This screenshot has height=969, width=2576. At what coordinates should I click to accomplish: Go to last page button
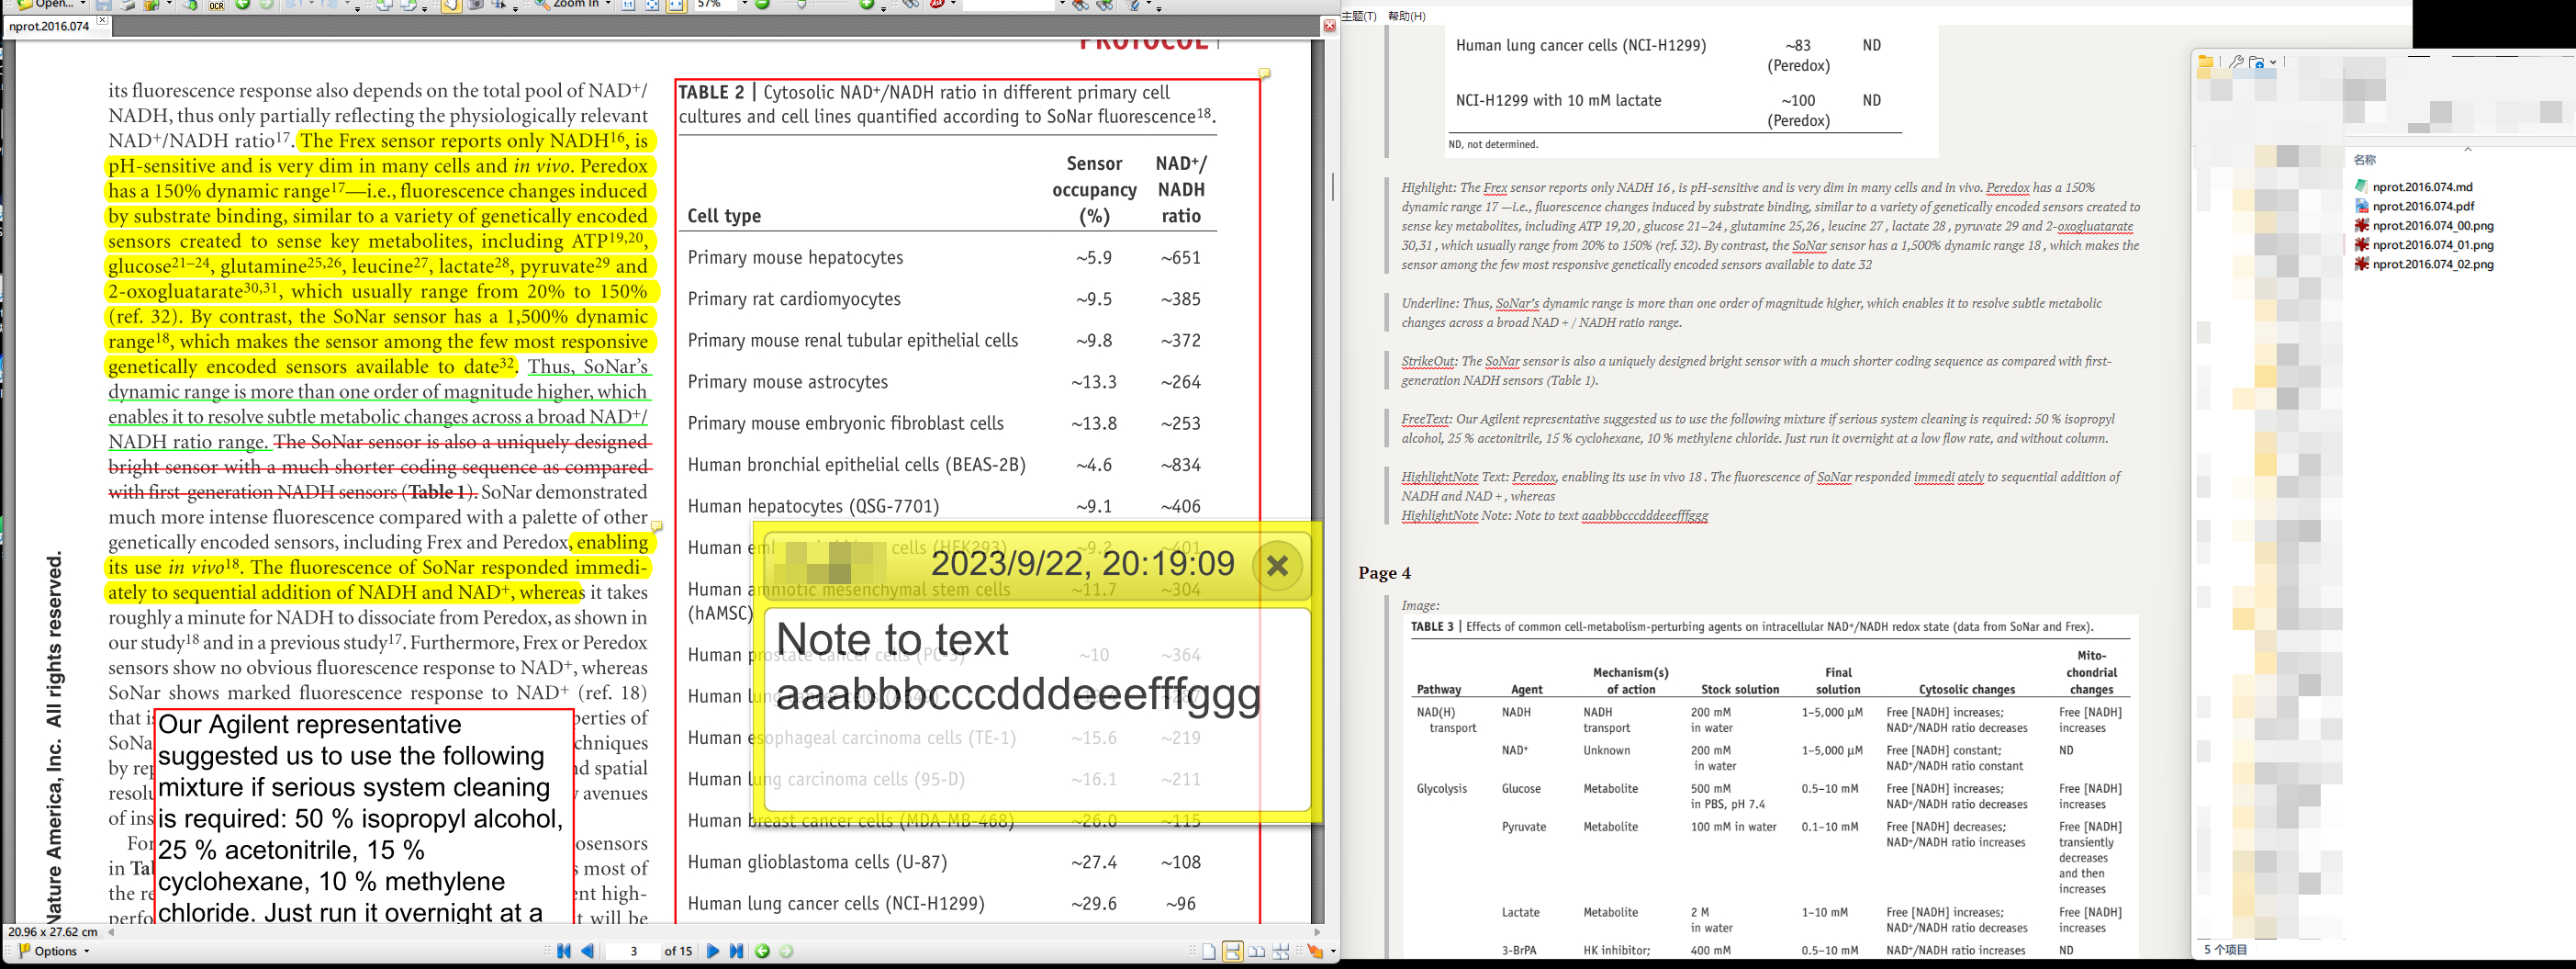pyautogui.click(x=737, y=951)
